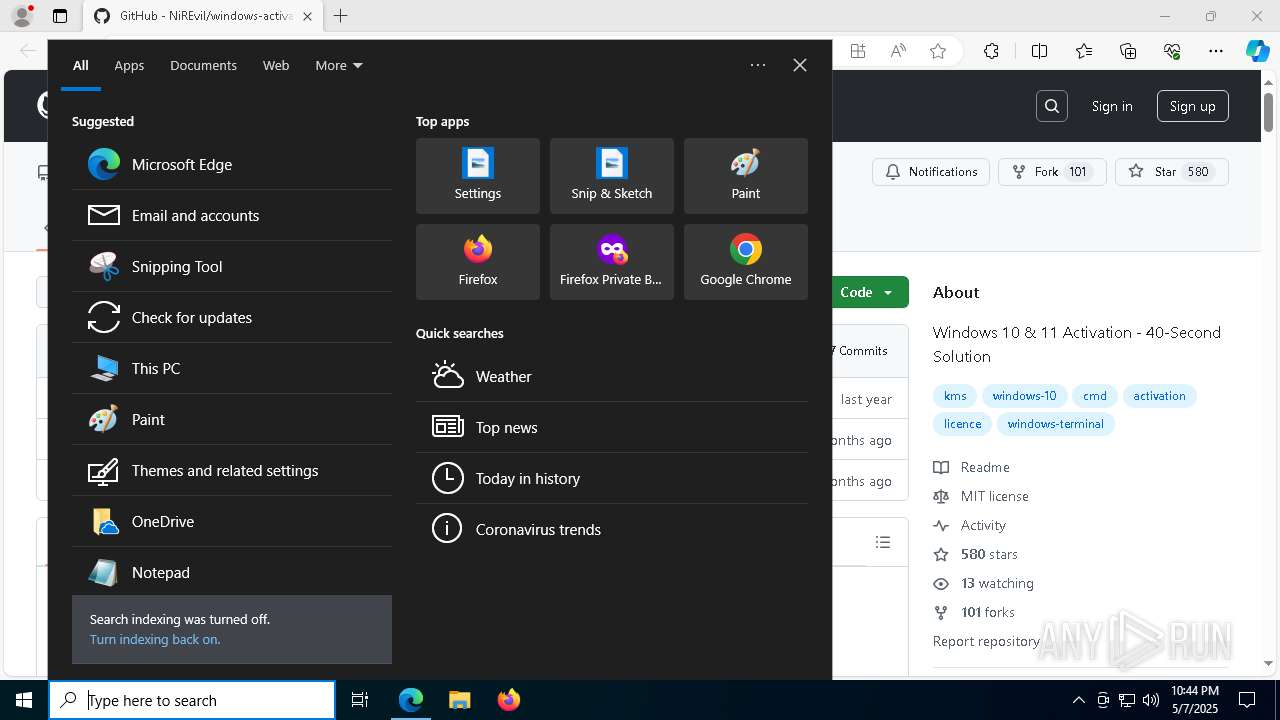Open the Coronavirus trends quick search
Viewport: 1280px width, 720px height.
point(612,529)
